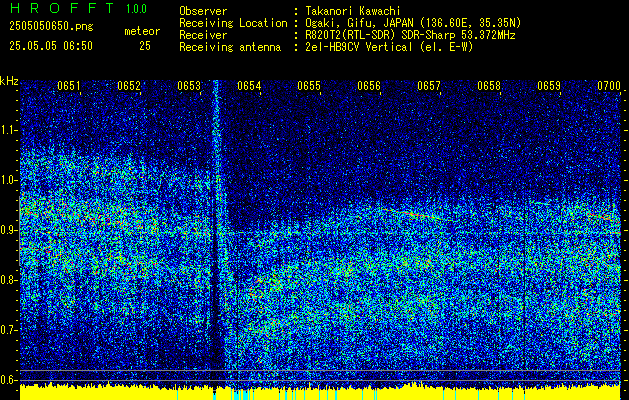The height and width of the screenshot is (400, 629).
Task: Click the 0.6 kHz axis label
Action: pyautogui.click(x=8, y=380)
